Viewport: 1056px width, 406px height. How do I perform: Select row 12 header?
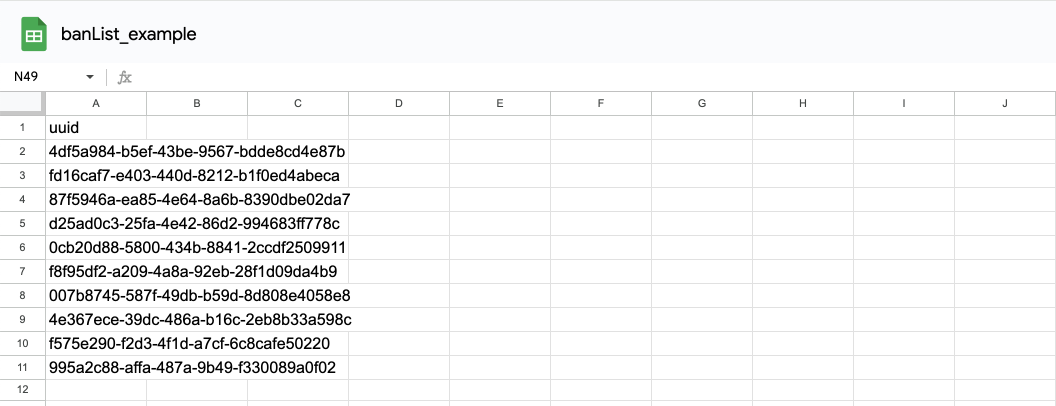click(22, 391)
